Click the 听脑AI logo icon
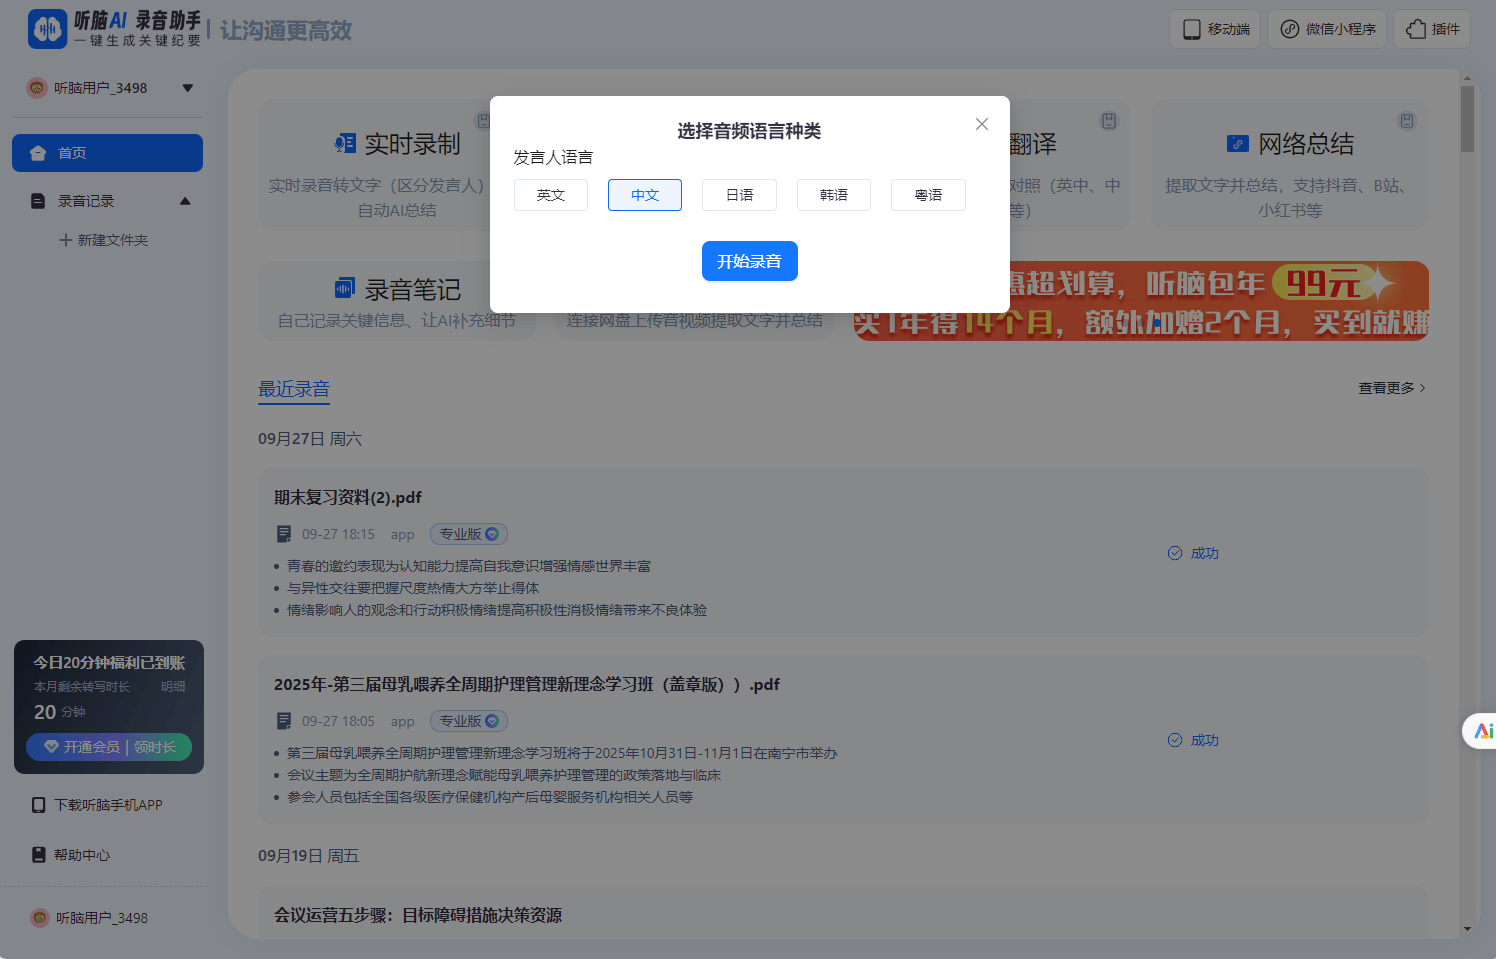Image resolution: width=1496 pixels, height=959 pixels. click(x=47, y=29)
